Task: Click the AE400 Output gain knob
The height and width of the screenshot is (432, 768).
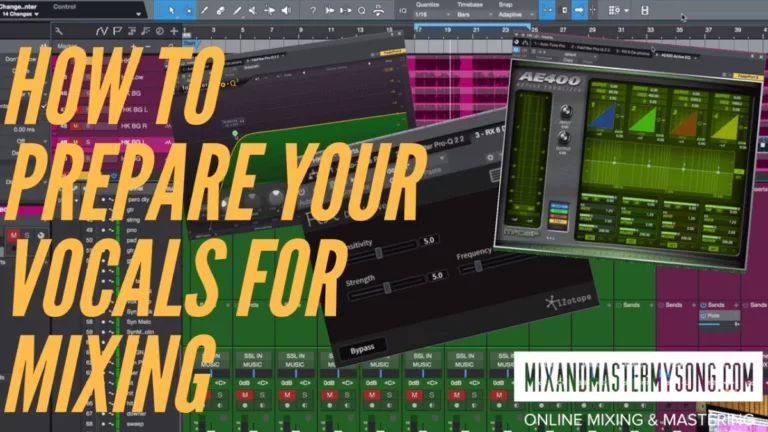Action: coord(563,138)
